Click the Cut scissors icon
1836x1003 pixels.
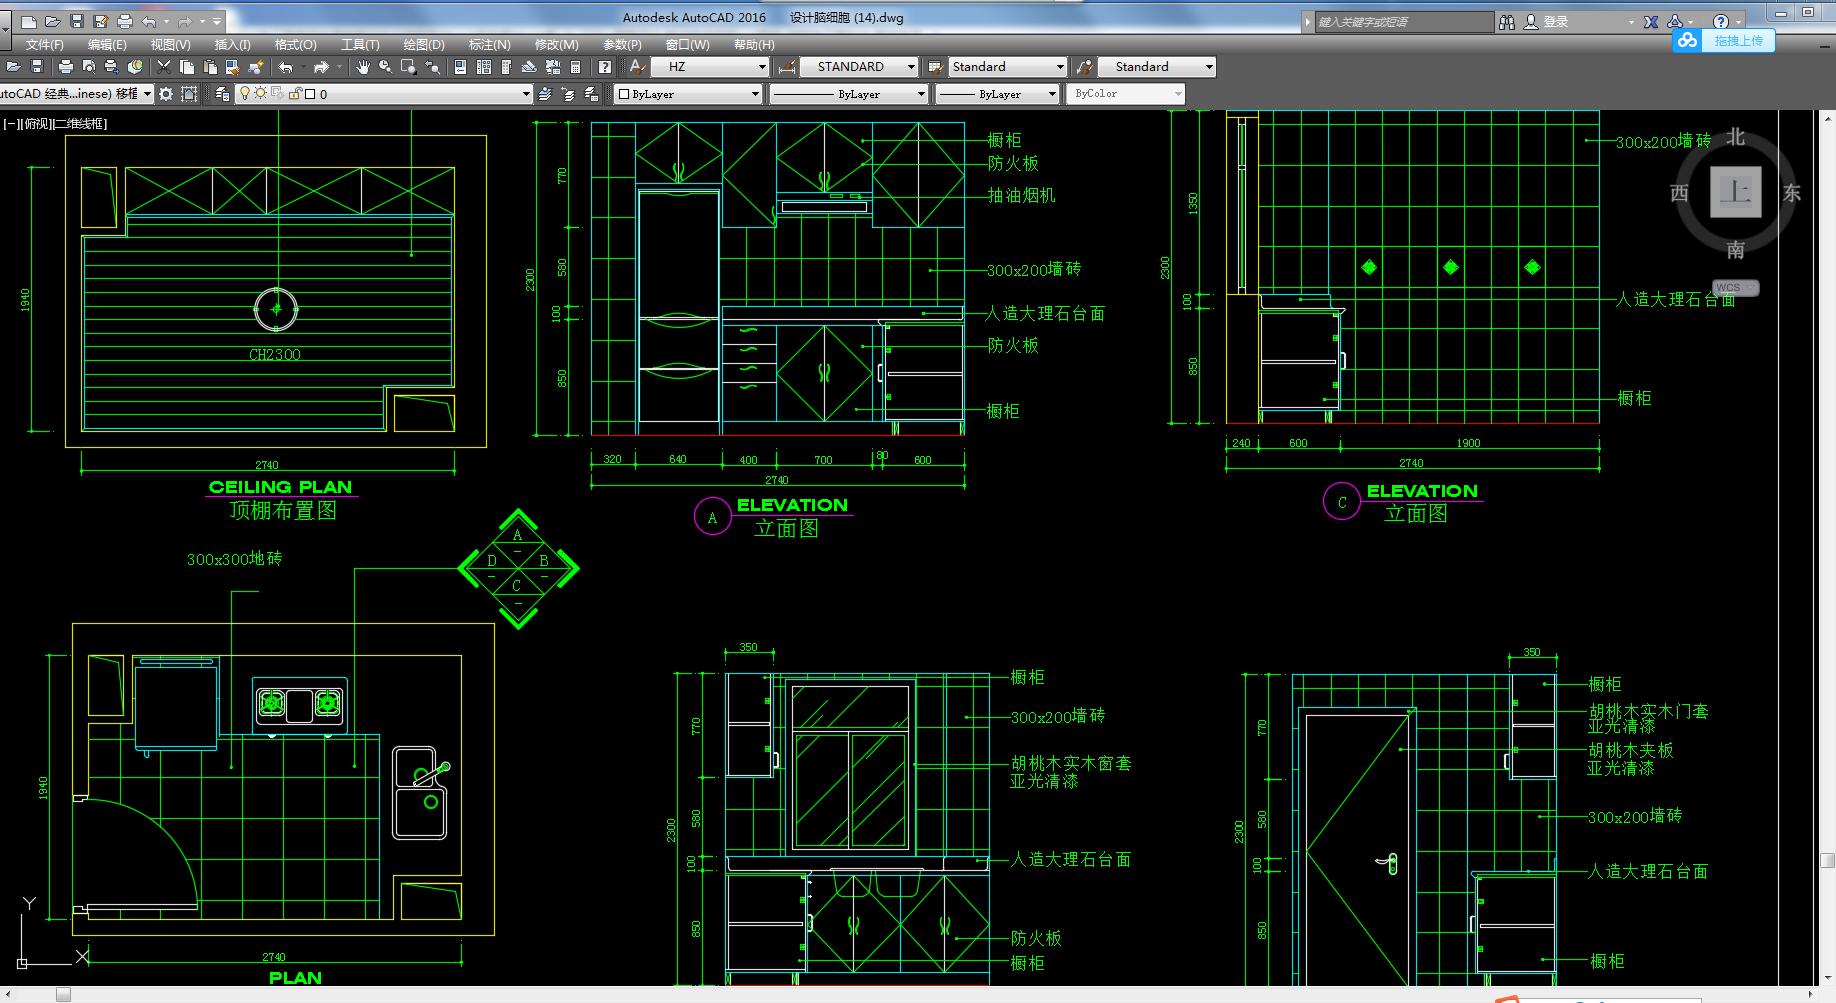163,67
